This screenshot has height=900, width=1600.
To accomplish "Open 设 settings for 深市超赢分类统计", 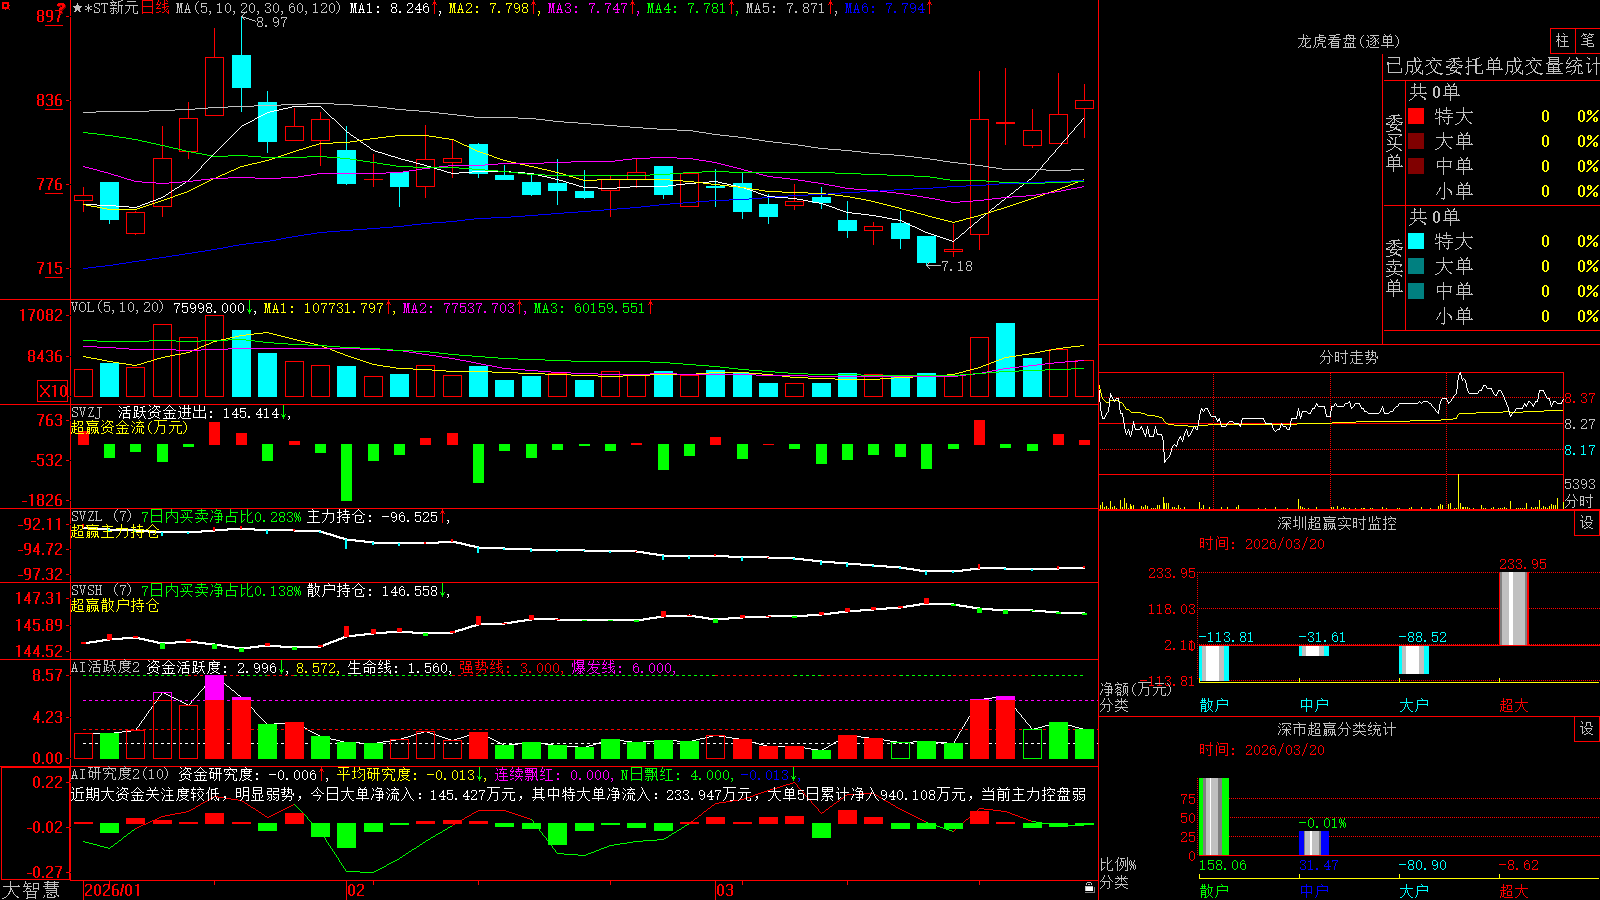I will click(1587, 729).
